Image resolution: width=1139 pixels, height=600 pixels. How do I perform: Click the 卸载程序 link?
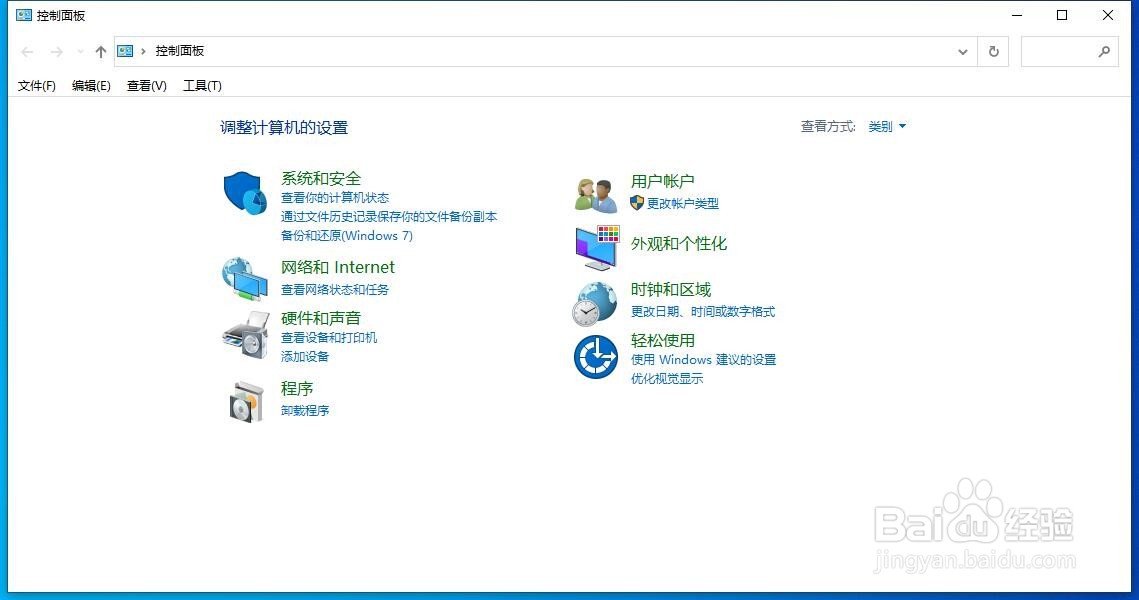pyautogui.click(x=305, y=410)
